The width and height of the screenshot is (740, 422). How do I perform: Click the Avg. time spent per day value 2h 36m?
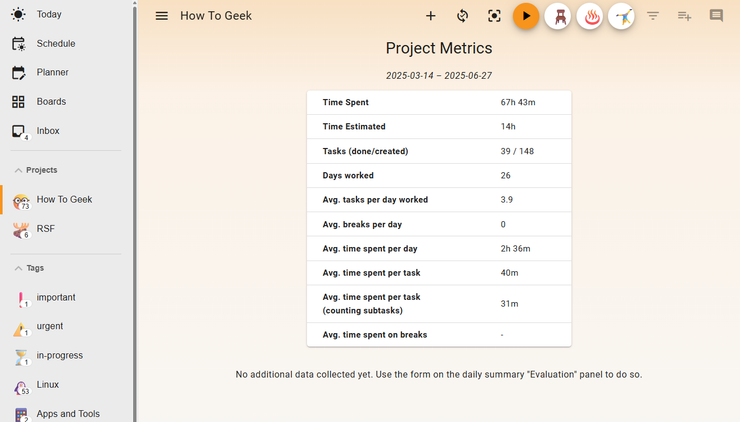coord(515,249)
